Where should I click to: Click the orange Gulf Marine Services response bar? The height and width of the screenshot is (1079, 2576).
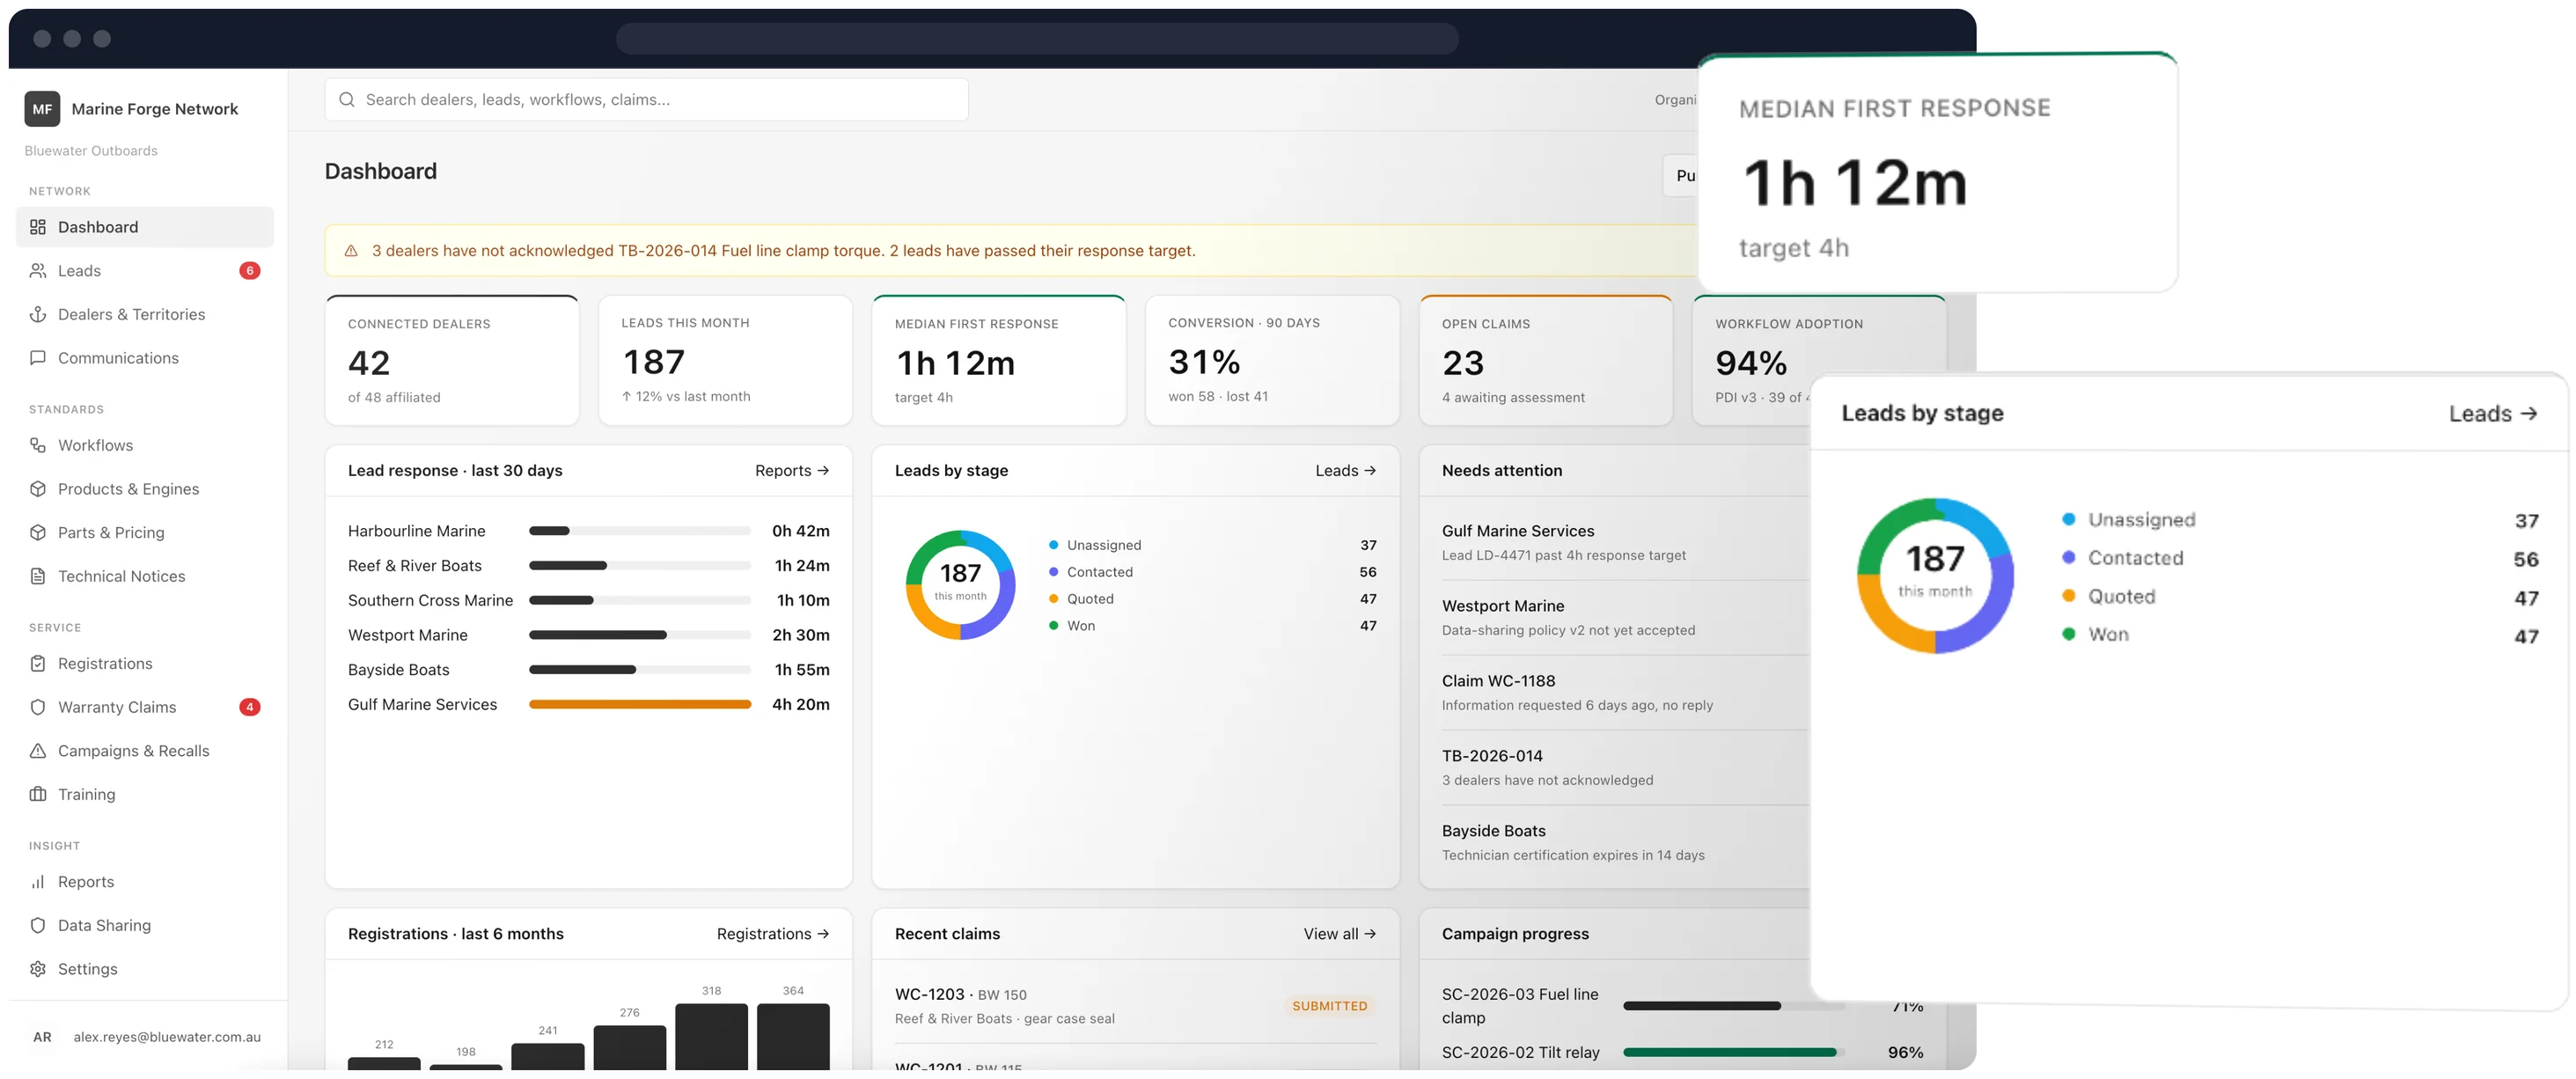pyautogui.click(x=640, y=705)
